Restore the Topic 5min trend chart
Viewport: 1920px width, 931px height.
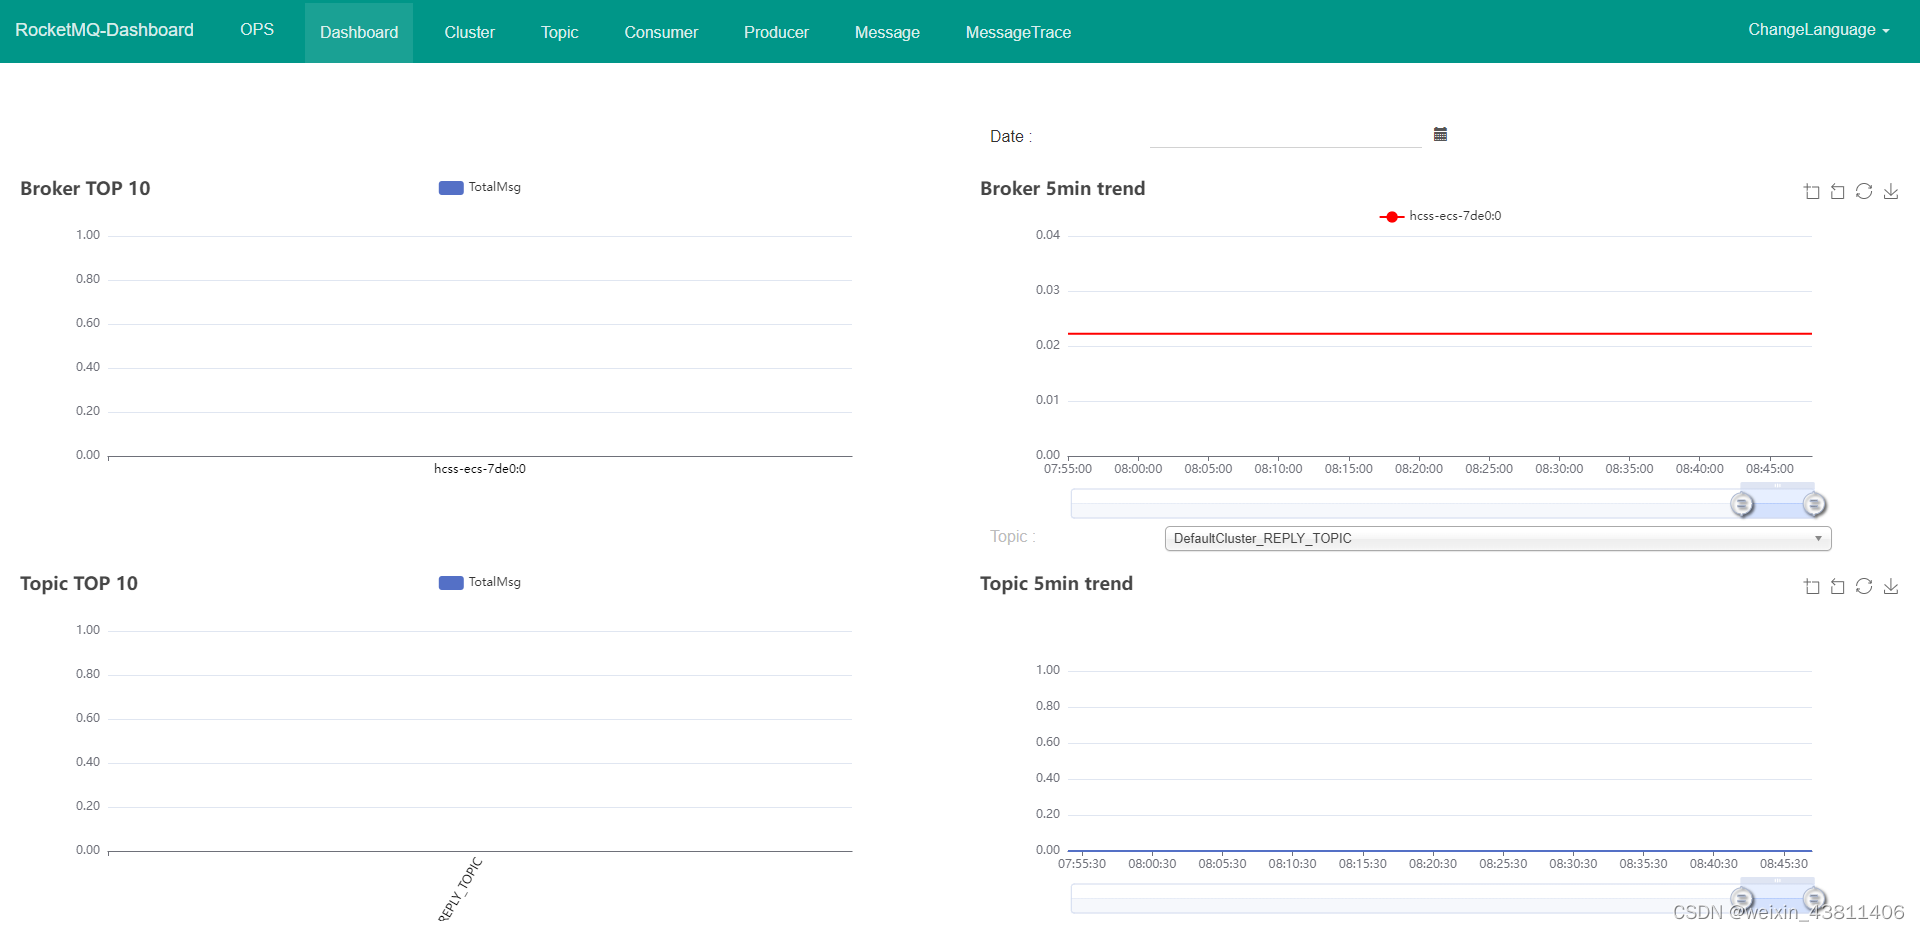point(1864,586)
